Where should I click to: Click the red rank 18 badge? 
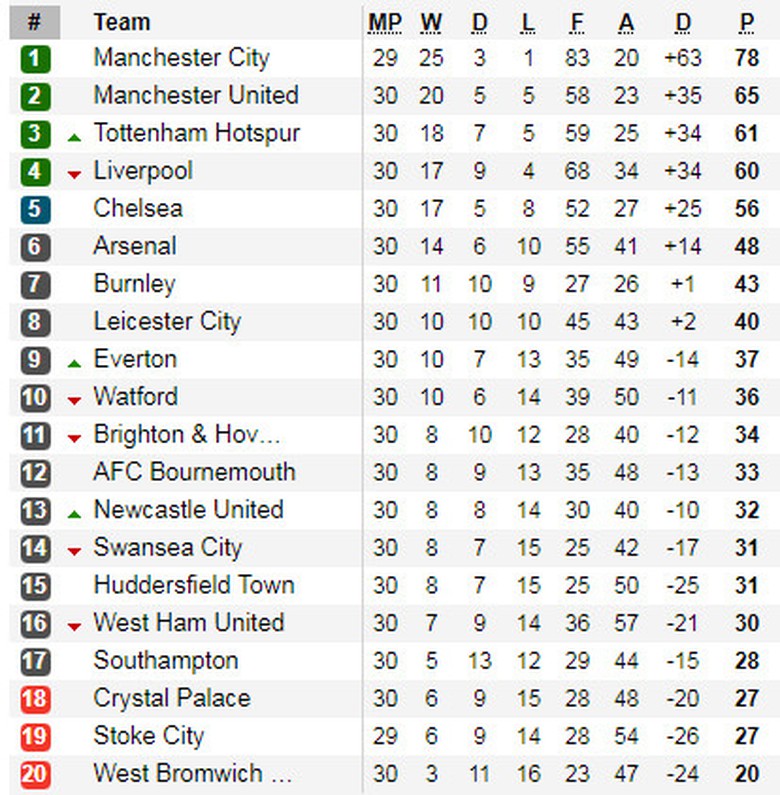tap(35, 699)
